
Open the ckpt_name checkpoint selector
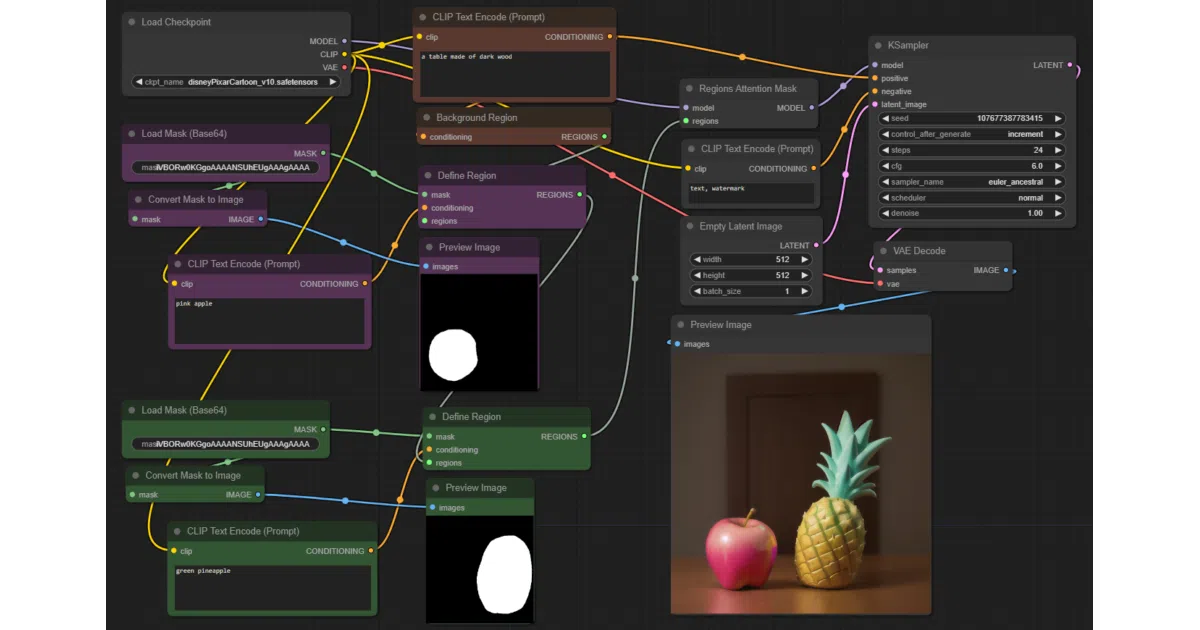pyautogui.click(x=236, y=82)
